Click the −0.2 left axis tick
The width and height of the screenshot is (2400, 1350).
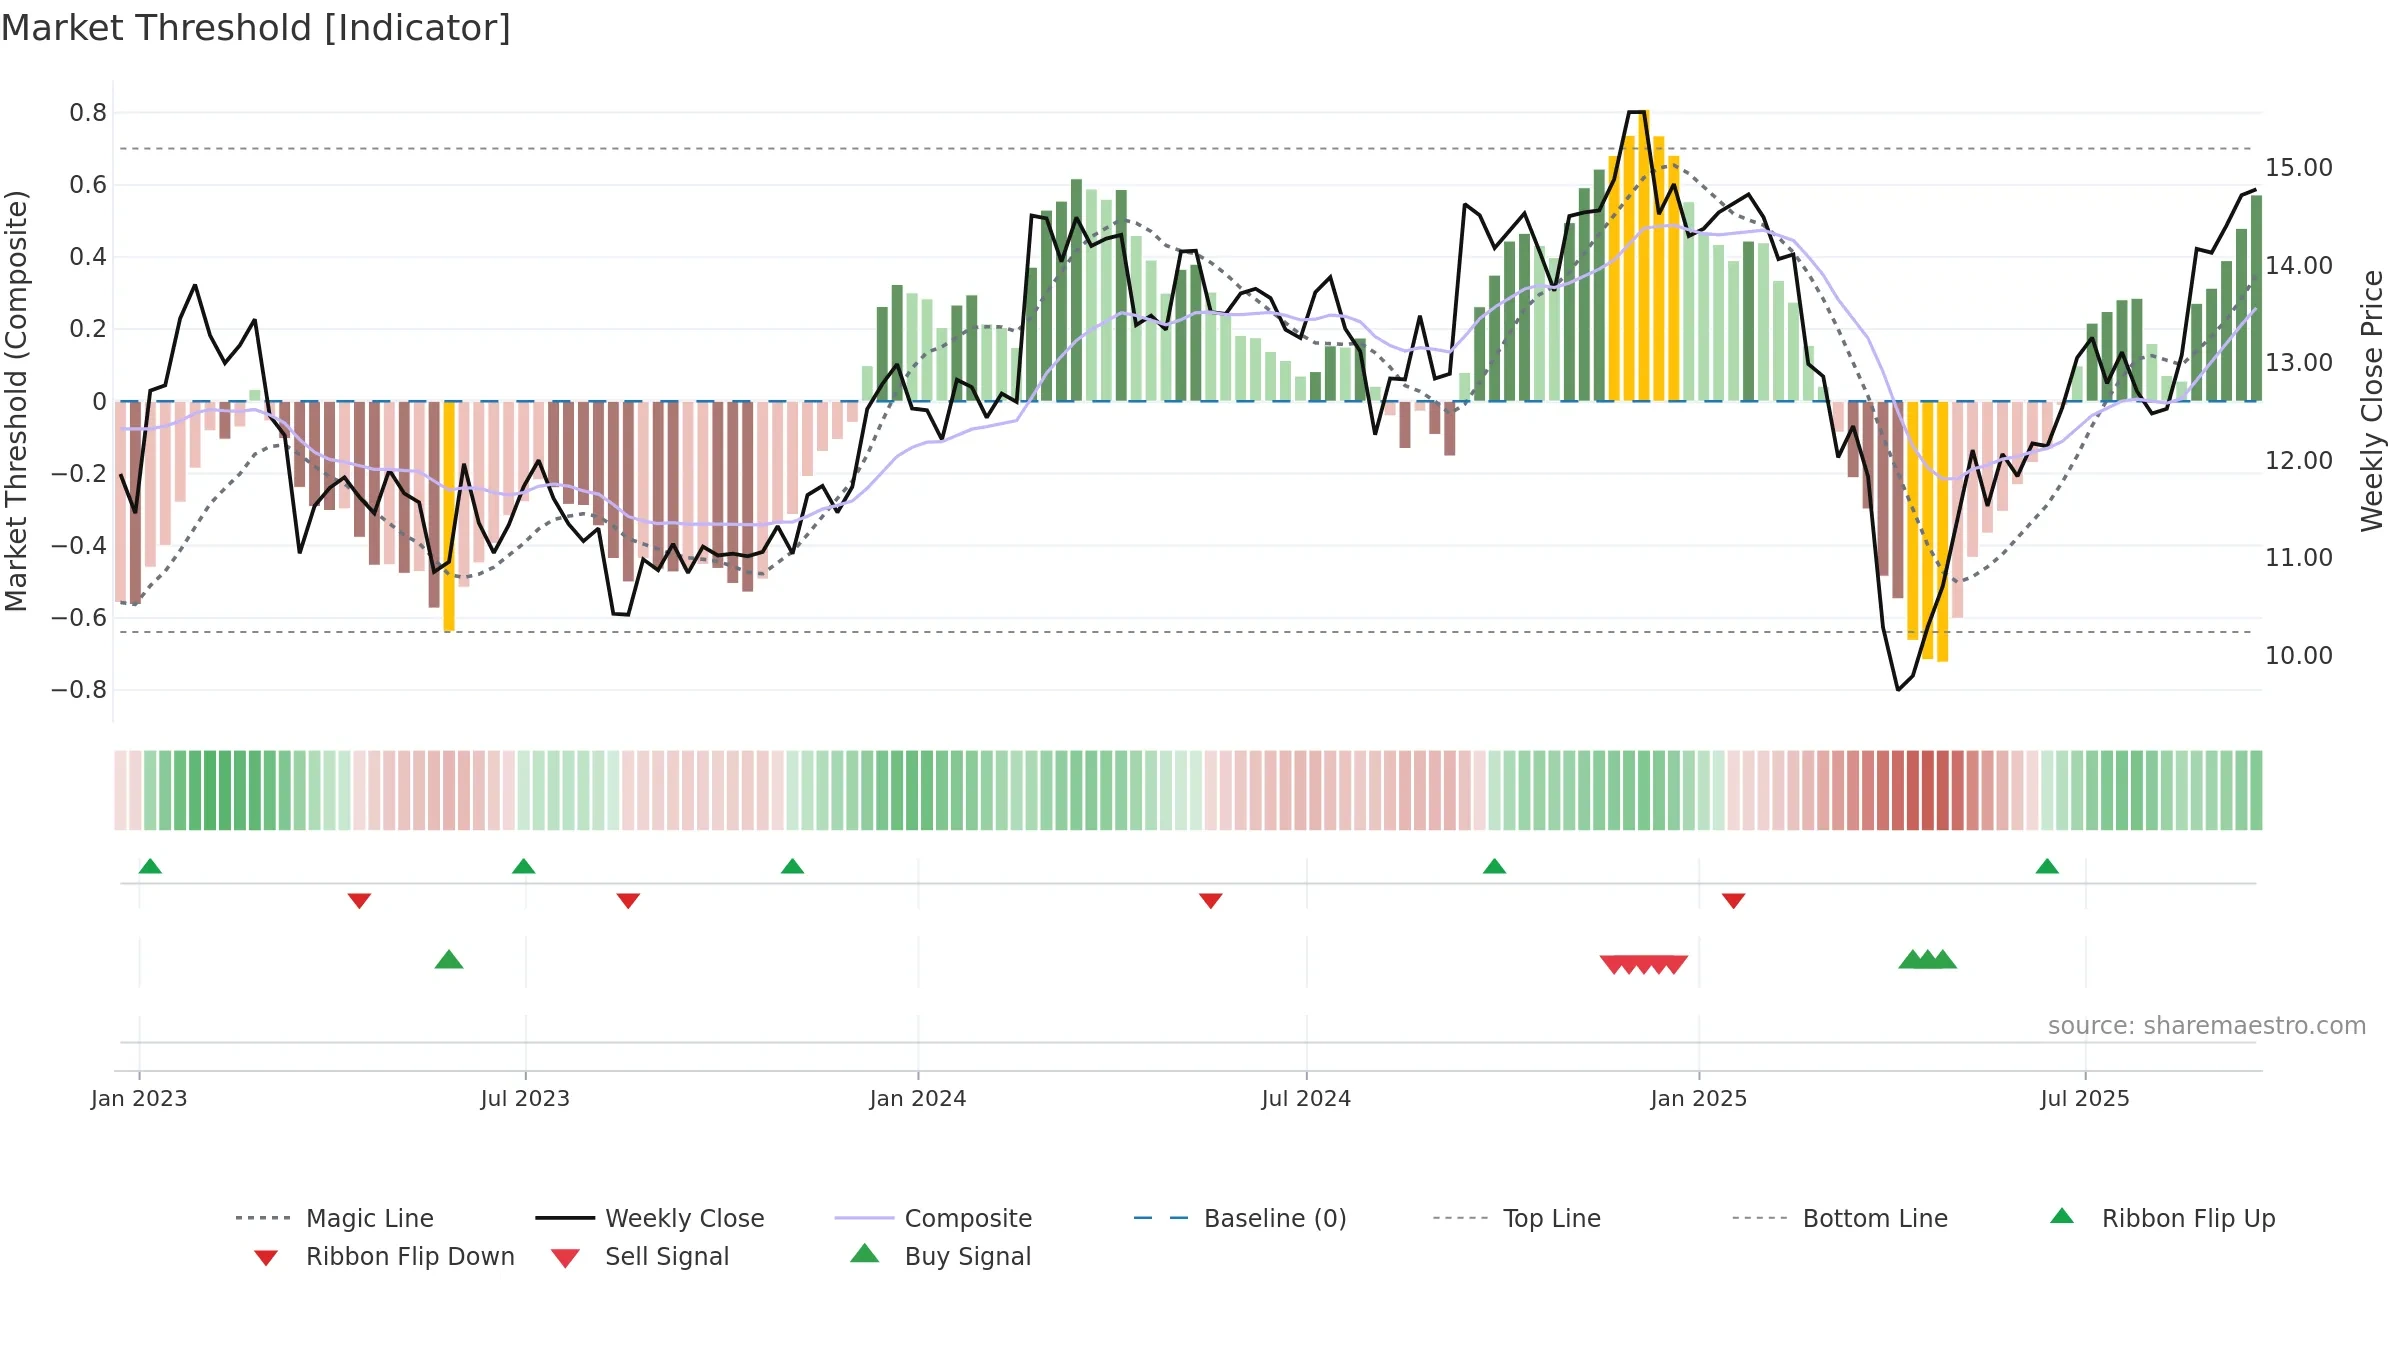point(79,473)
